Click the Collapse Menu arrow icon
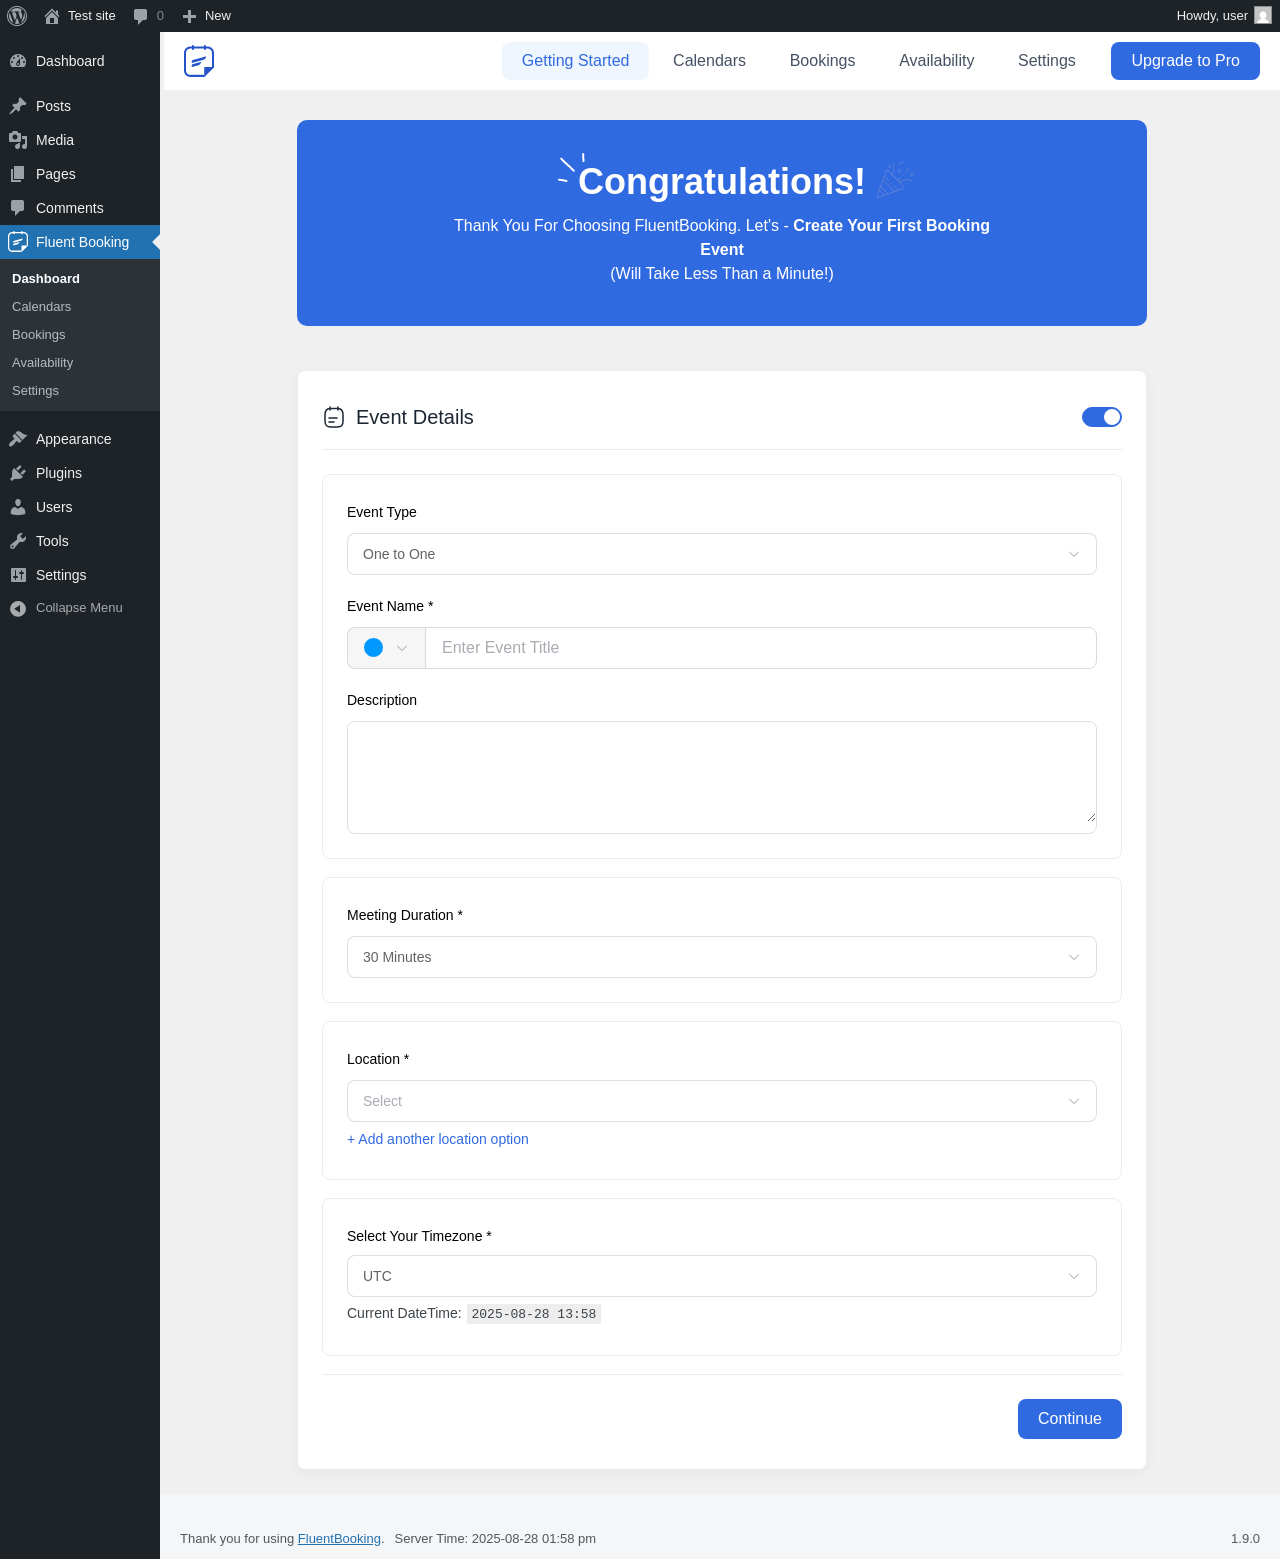The image size is (1280, 1559). tap(18, 608)
